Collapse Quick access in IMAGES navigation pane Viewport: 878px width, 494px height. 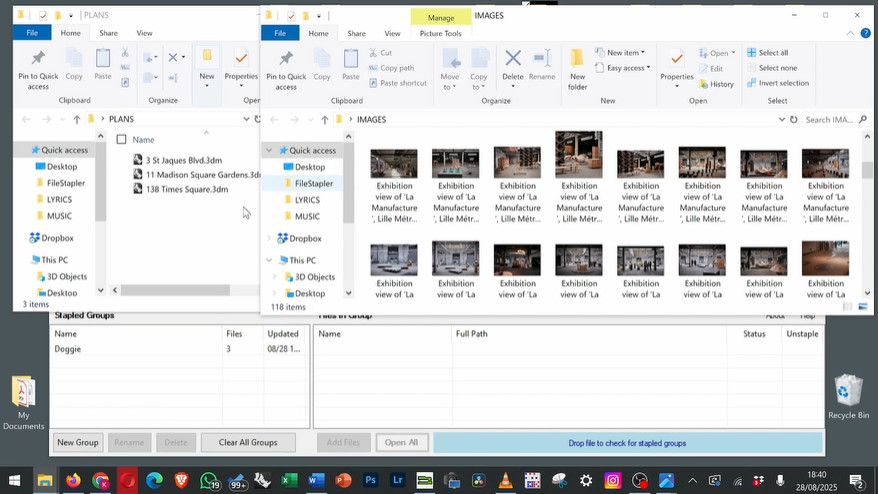coord(269,150)
